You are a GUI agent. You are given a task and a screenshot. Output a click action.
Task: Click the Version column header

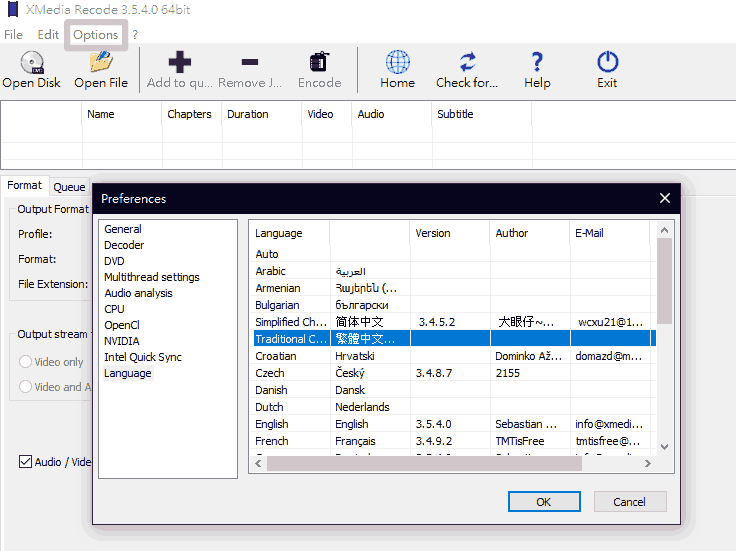449,233
